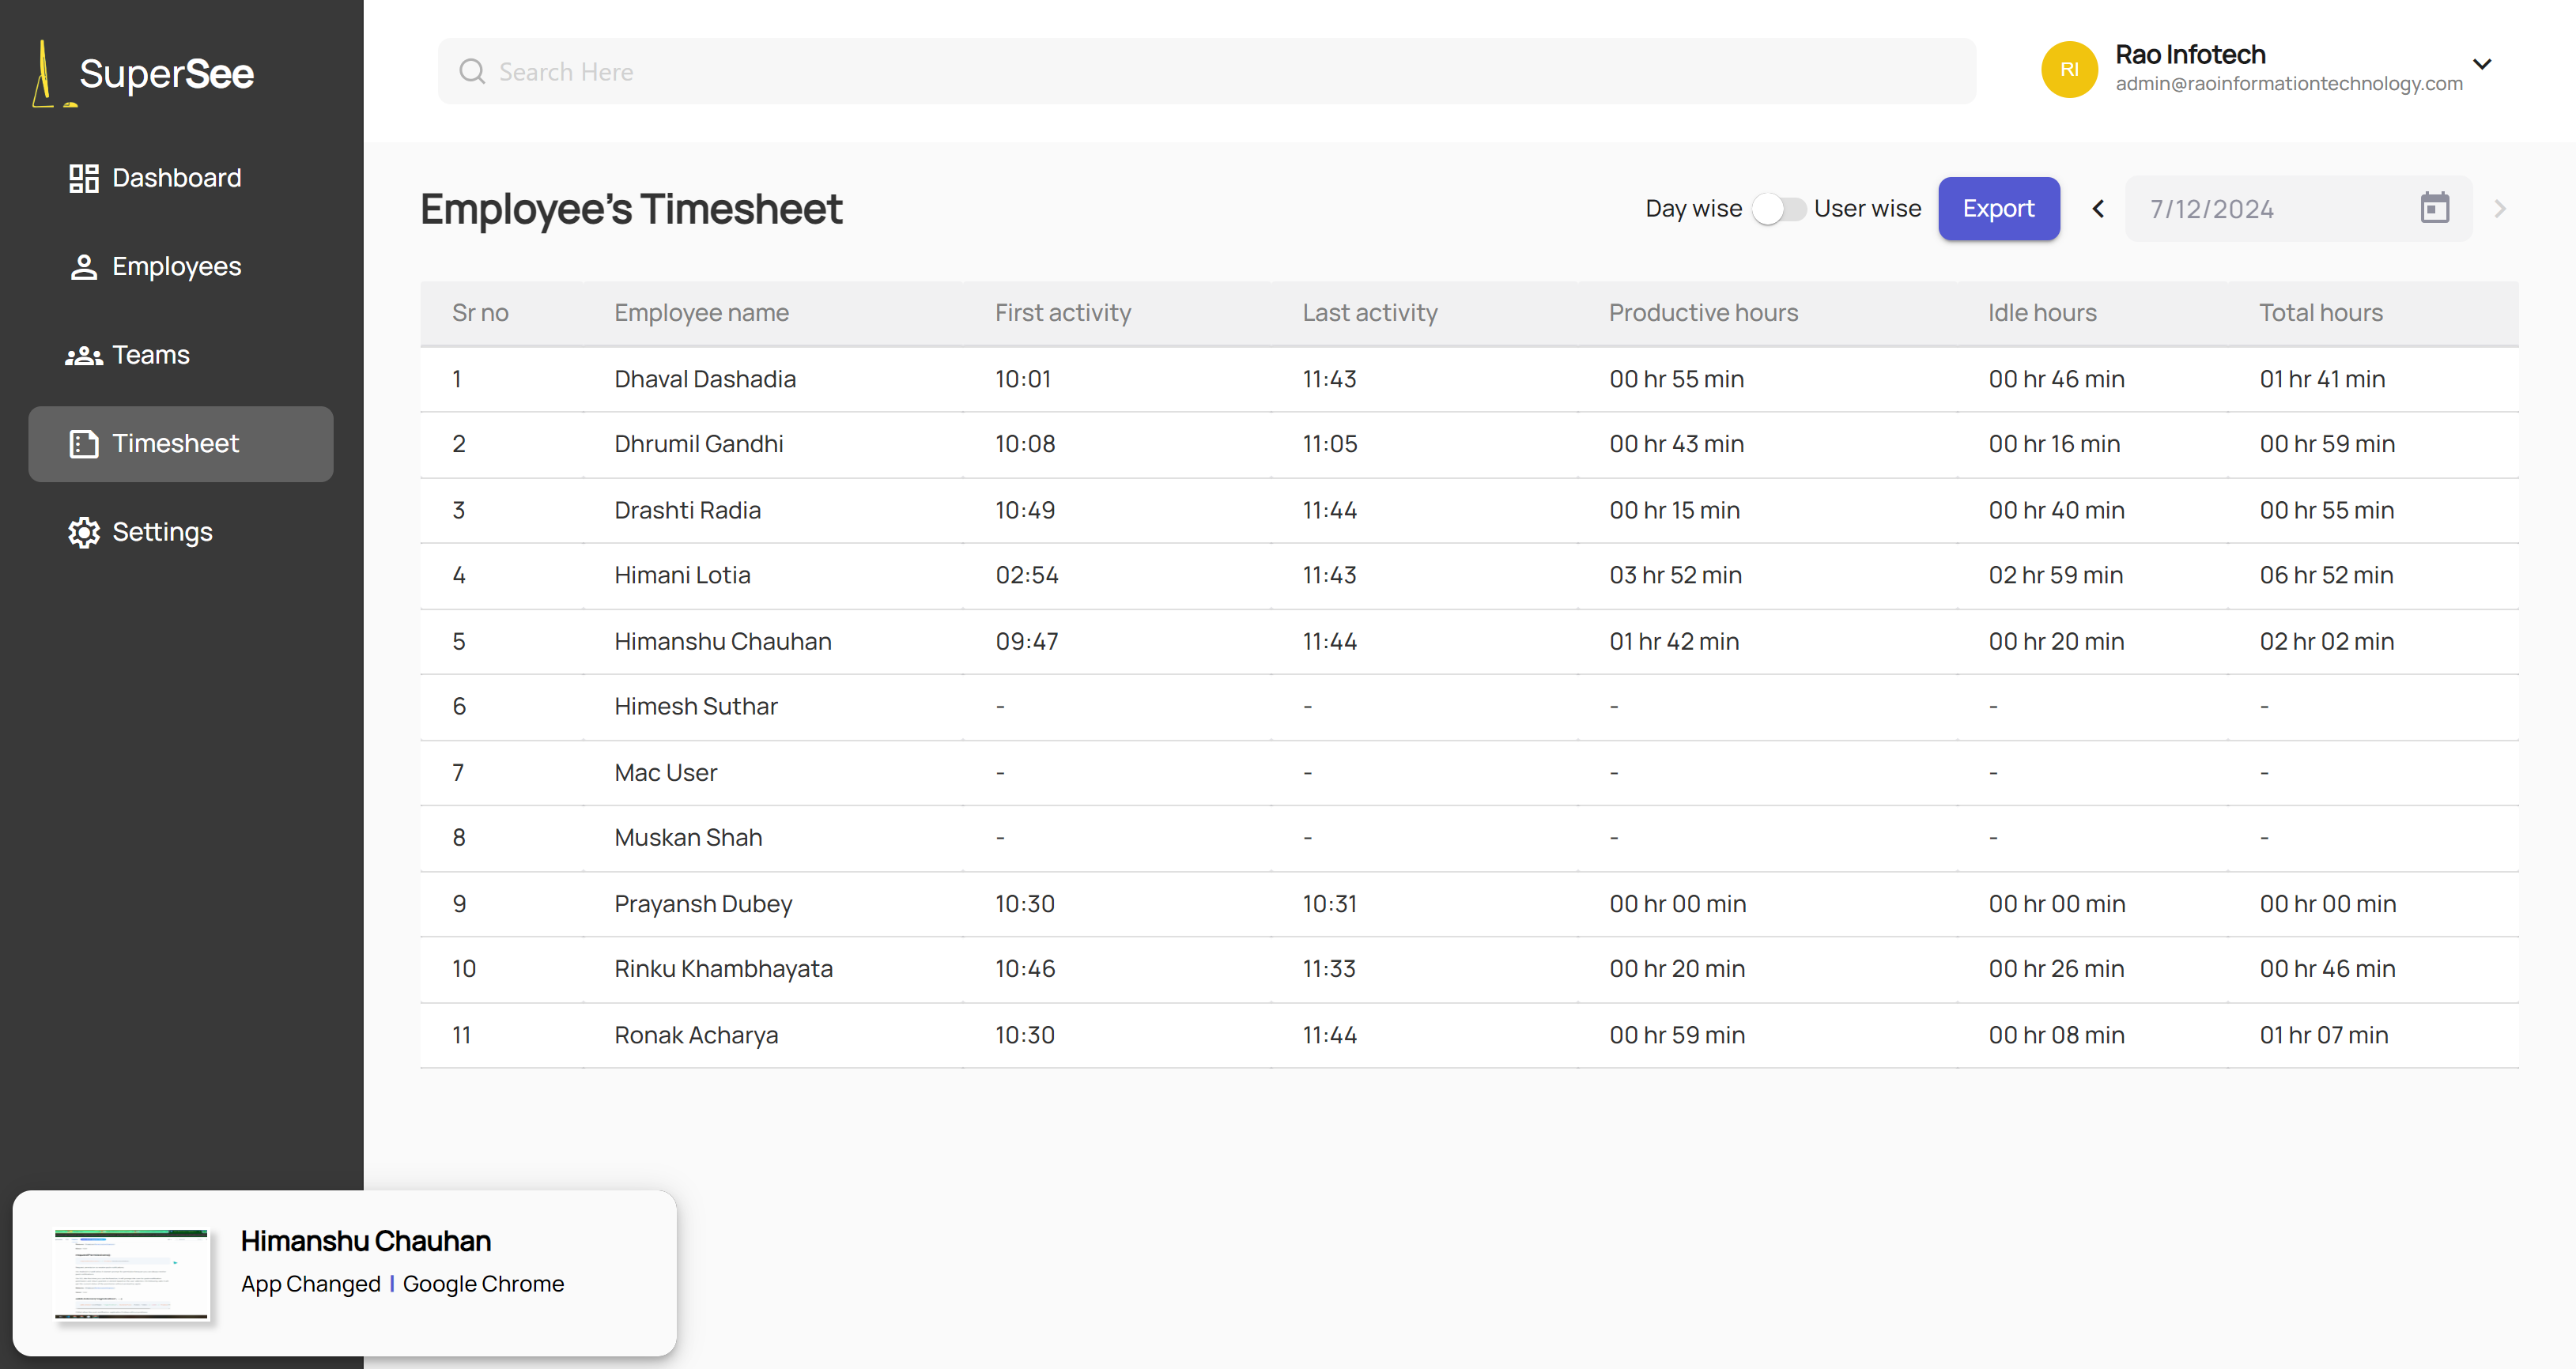The width and height of the screenshot is (2576, 1369).
Task: Click the RI profile avatar
Action: pyautogui.click(x=2069, y=69)
